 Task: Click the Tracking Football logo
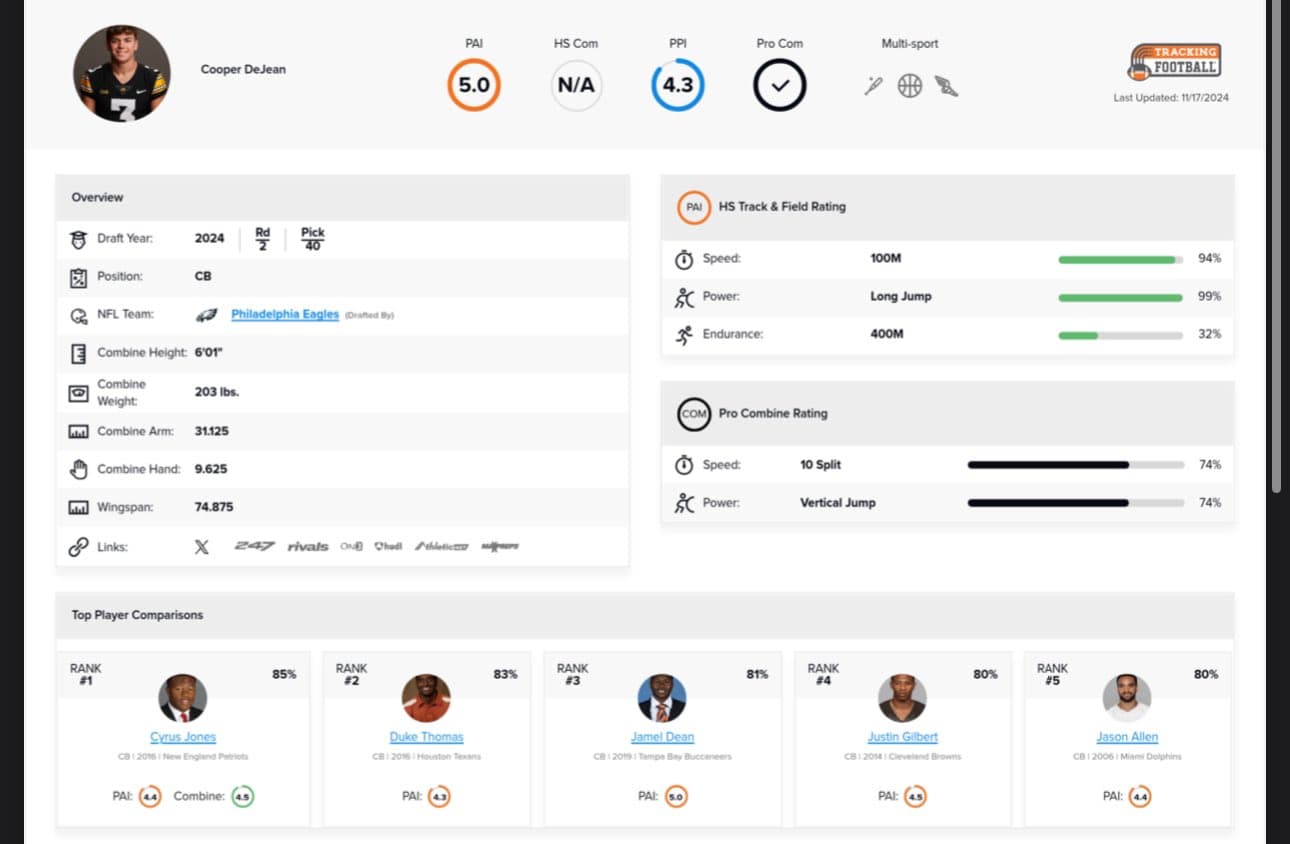coord(1175,62)
